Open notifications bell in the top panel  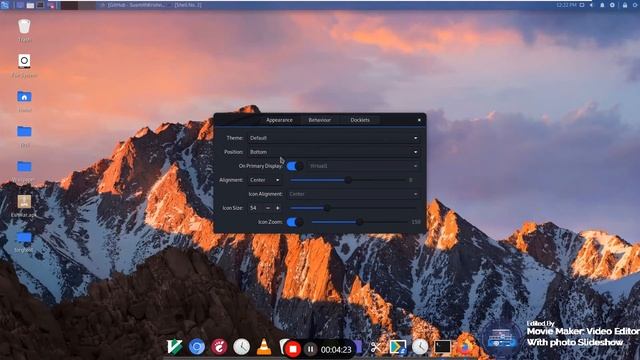pyautogui.click(x=602, y=5)
